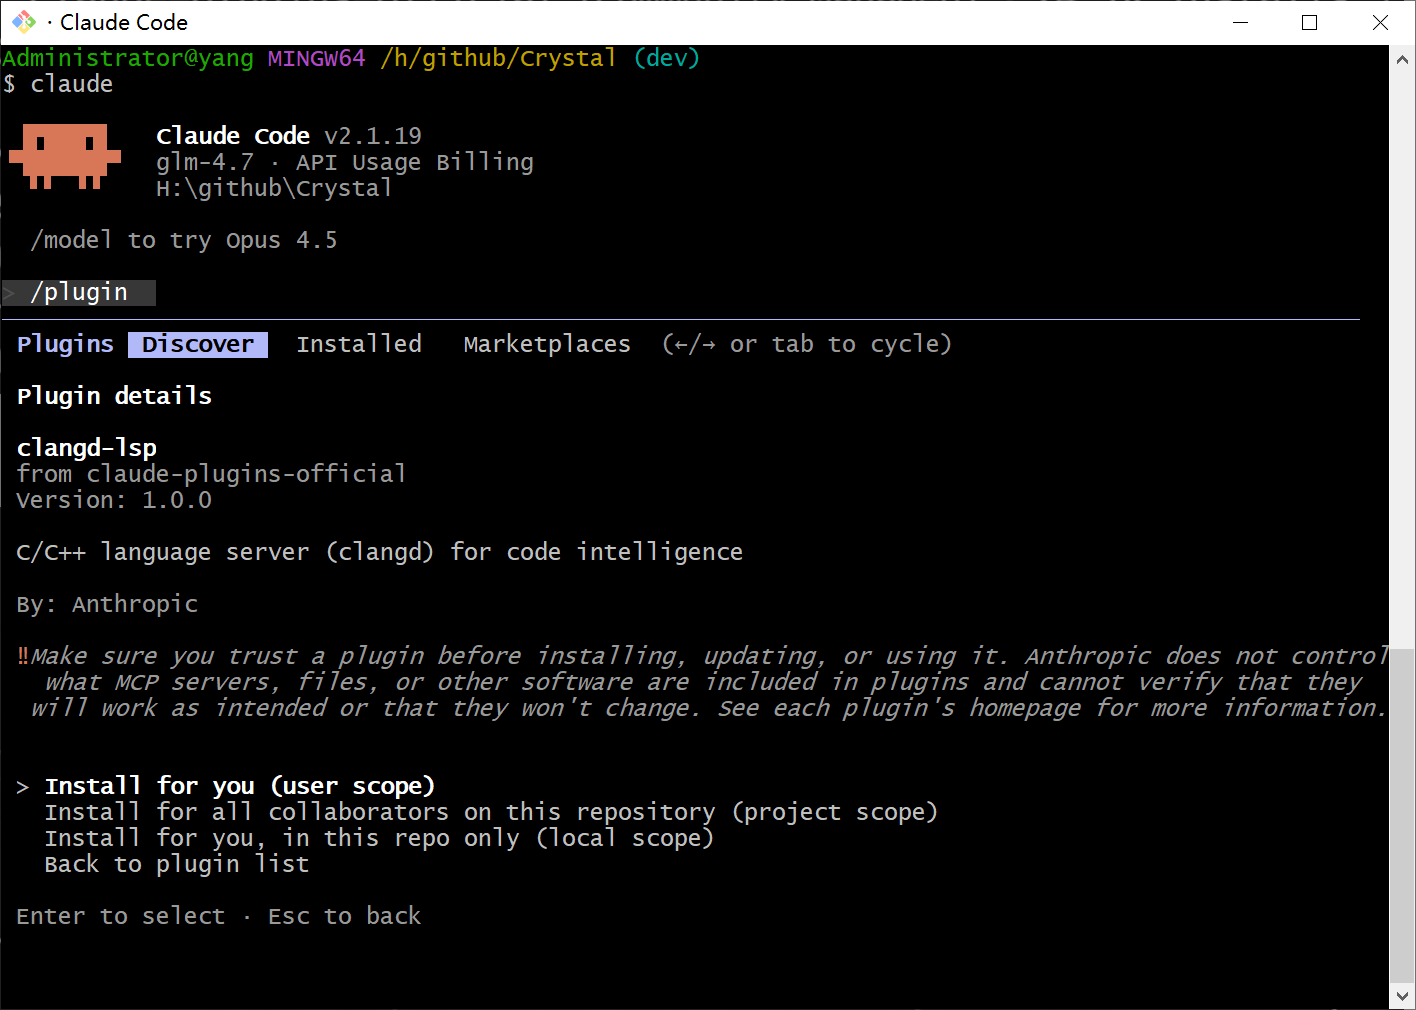Click the C/C++ language server description
The height and width of the screenshot is (1010, 1416).
click(380, 552)
